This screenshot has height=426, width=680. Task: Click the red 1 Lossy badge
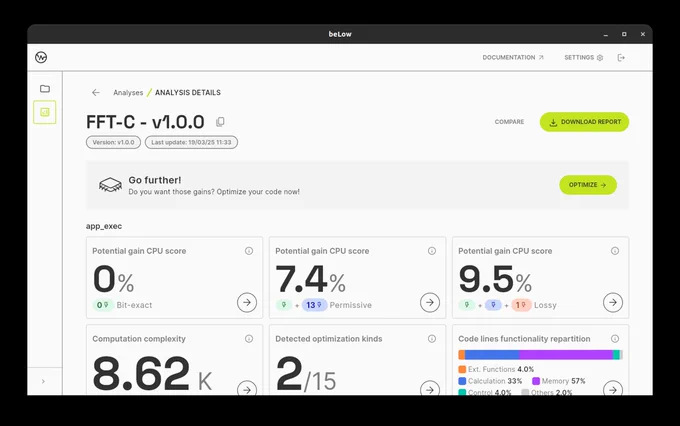(521, 305)
